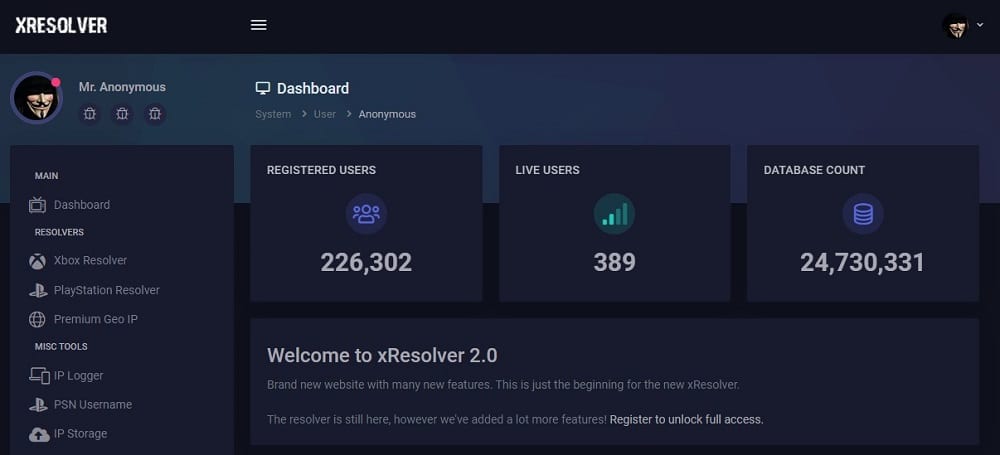
Task: Click the 226,302 registered users value
Action: (366, 262)
